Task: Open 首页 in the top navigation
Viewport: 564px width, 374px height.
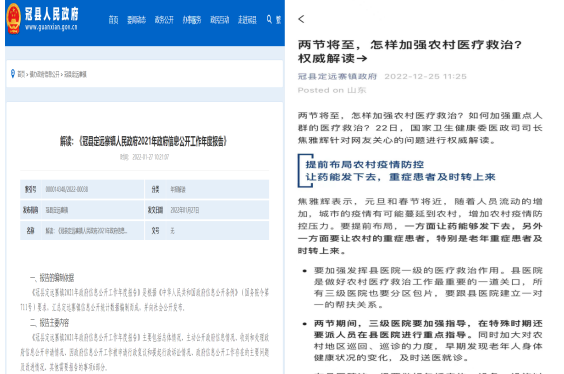Action: [x=113, y=20]
